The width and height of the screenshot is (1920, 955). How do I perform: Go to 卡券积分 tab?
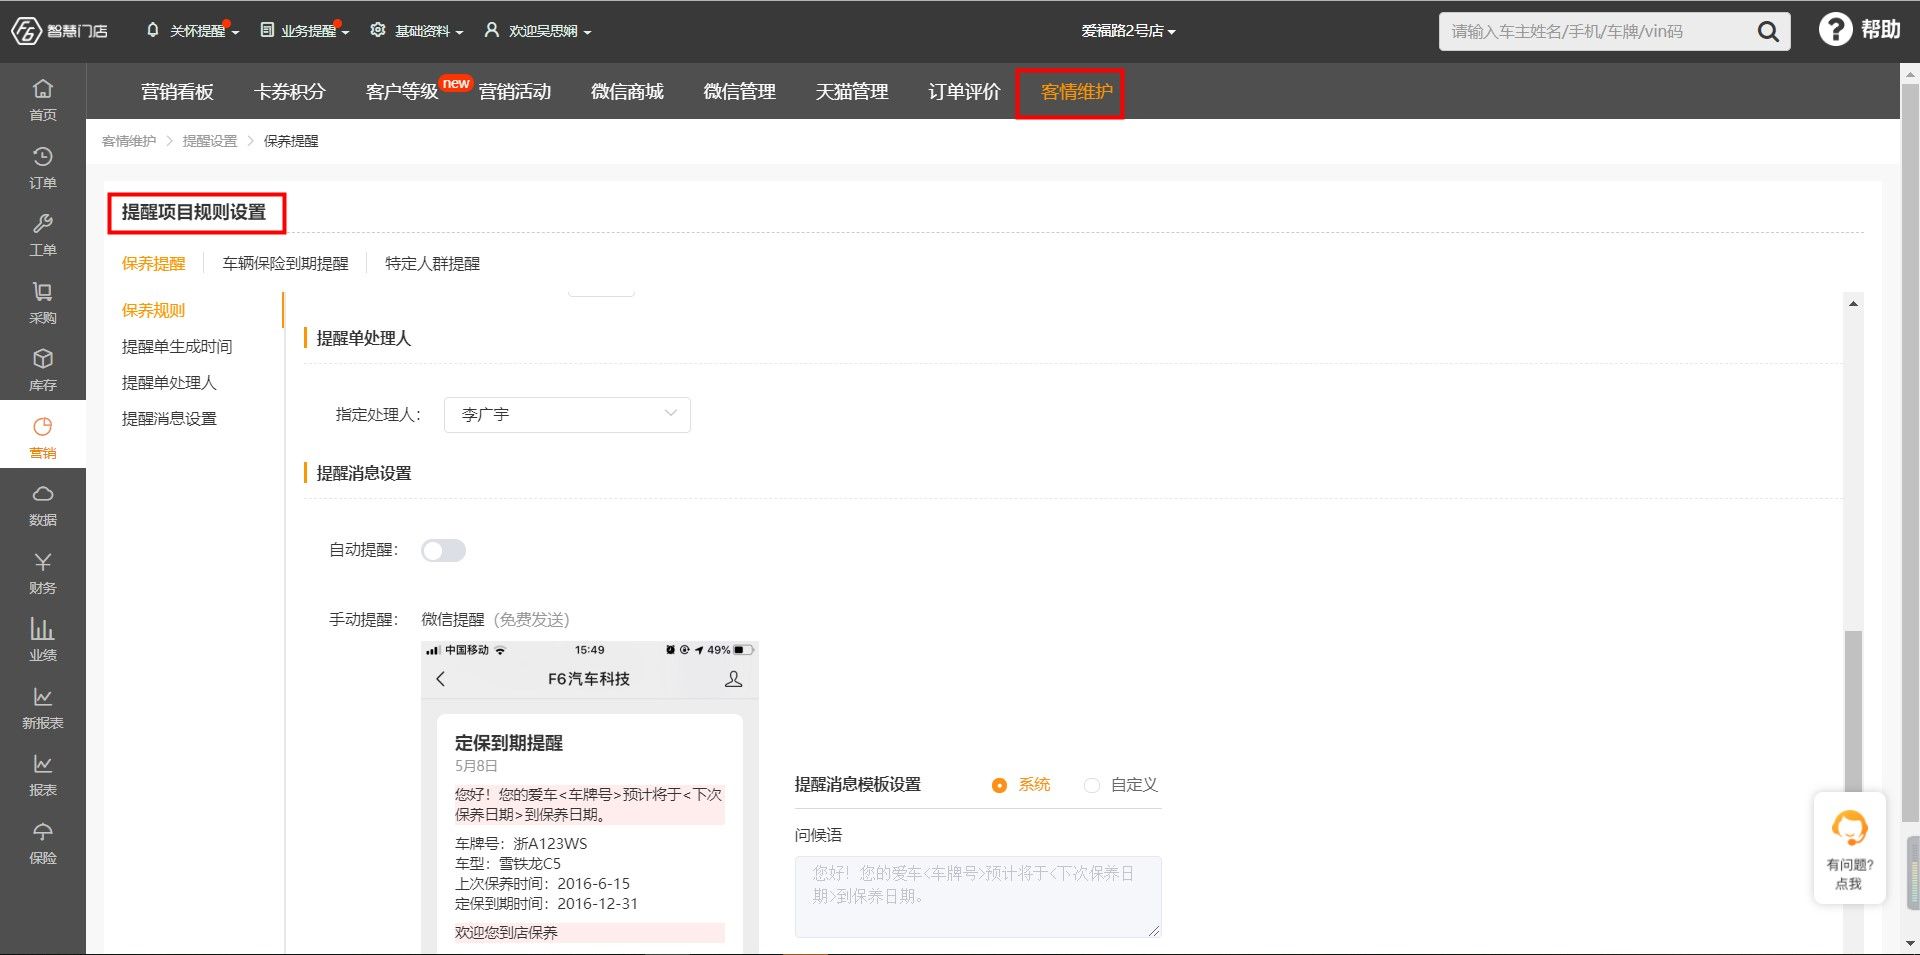(290, 92)
